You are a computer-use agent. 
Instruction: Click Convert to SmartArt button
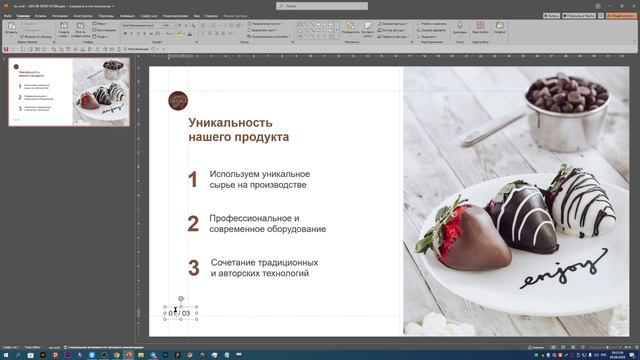(x=269, y=36)
